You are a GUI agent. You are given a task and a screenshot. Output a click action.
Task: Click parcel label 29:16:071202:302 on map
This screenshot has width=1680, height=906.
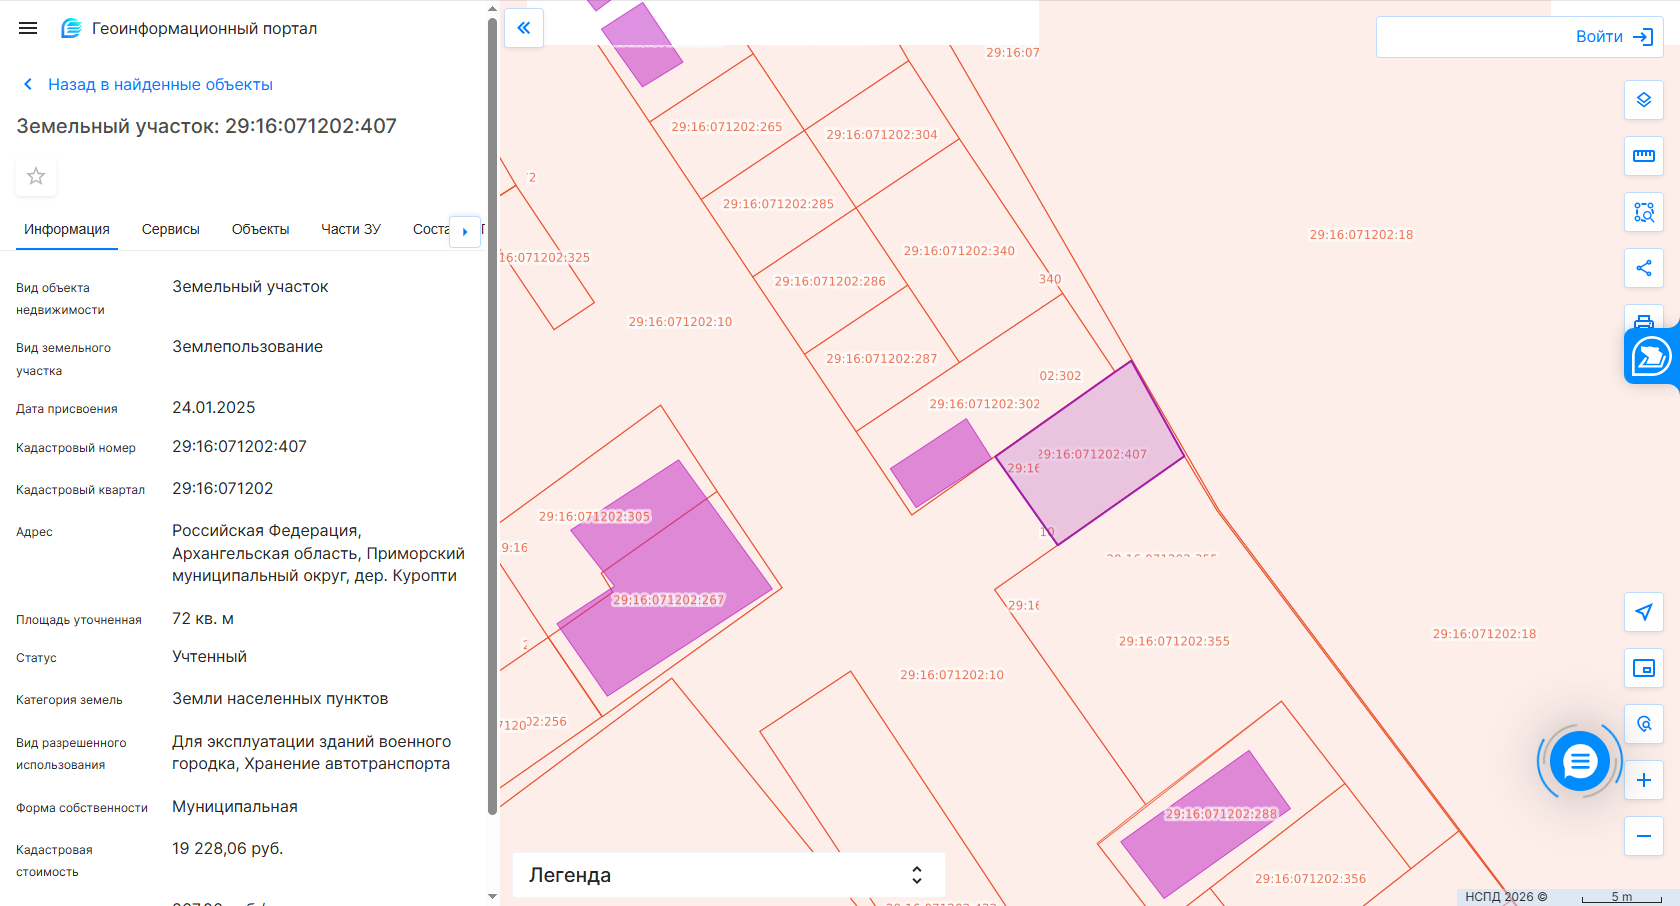[x=985, y=404]
